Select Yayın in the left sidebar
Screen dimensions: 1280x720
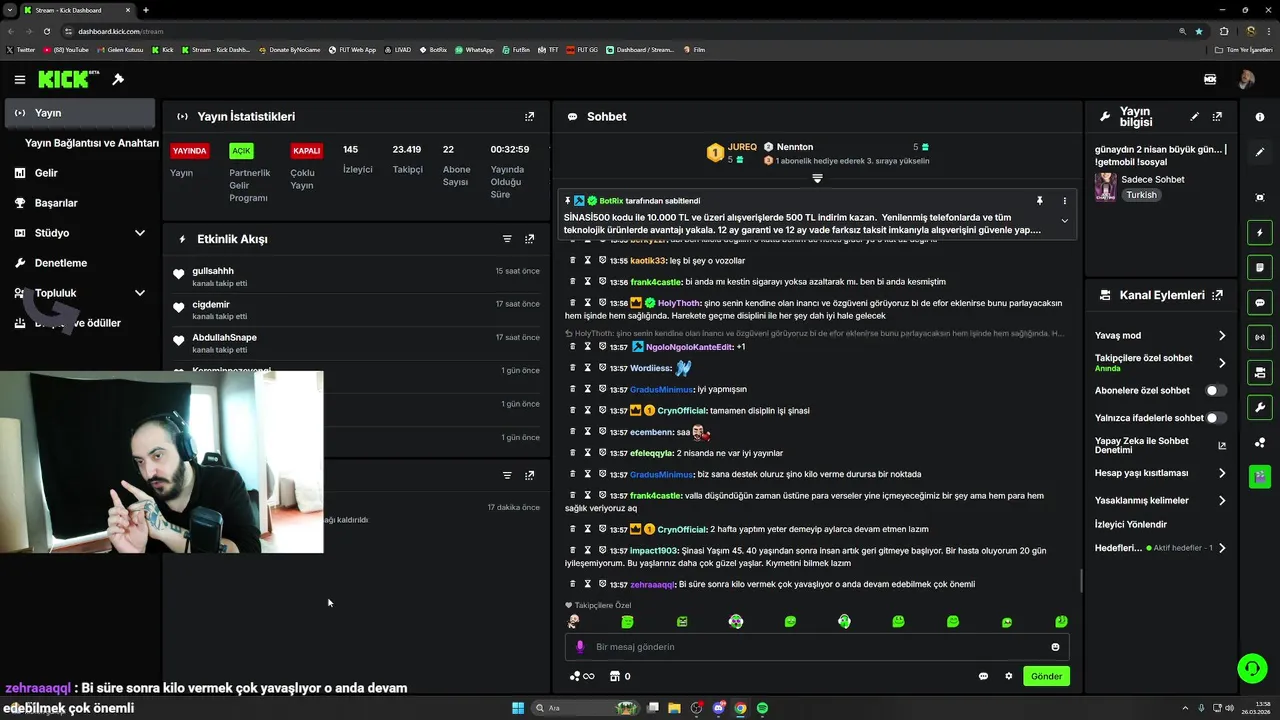(80, 113)
